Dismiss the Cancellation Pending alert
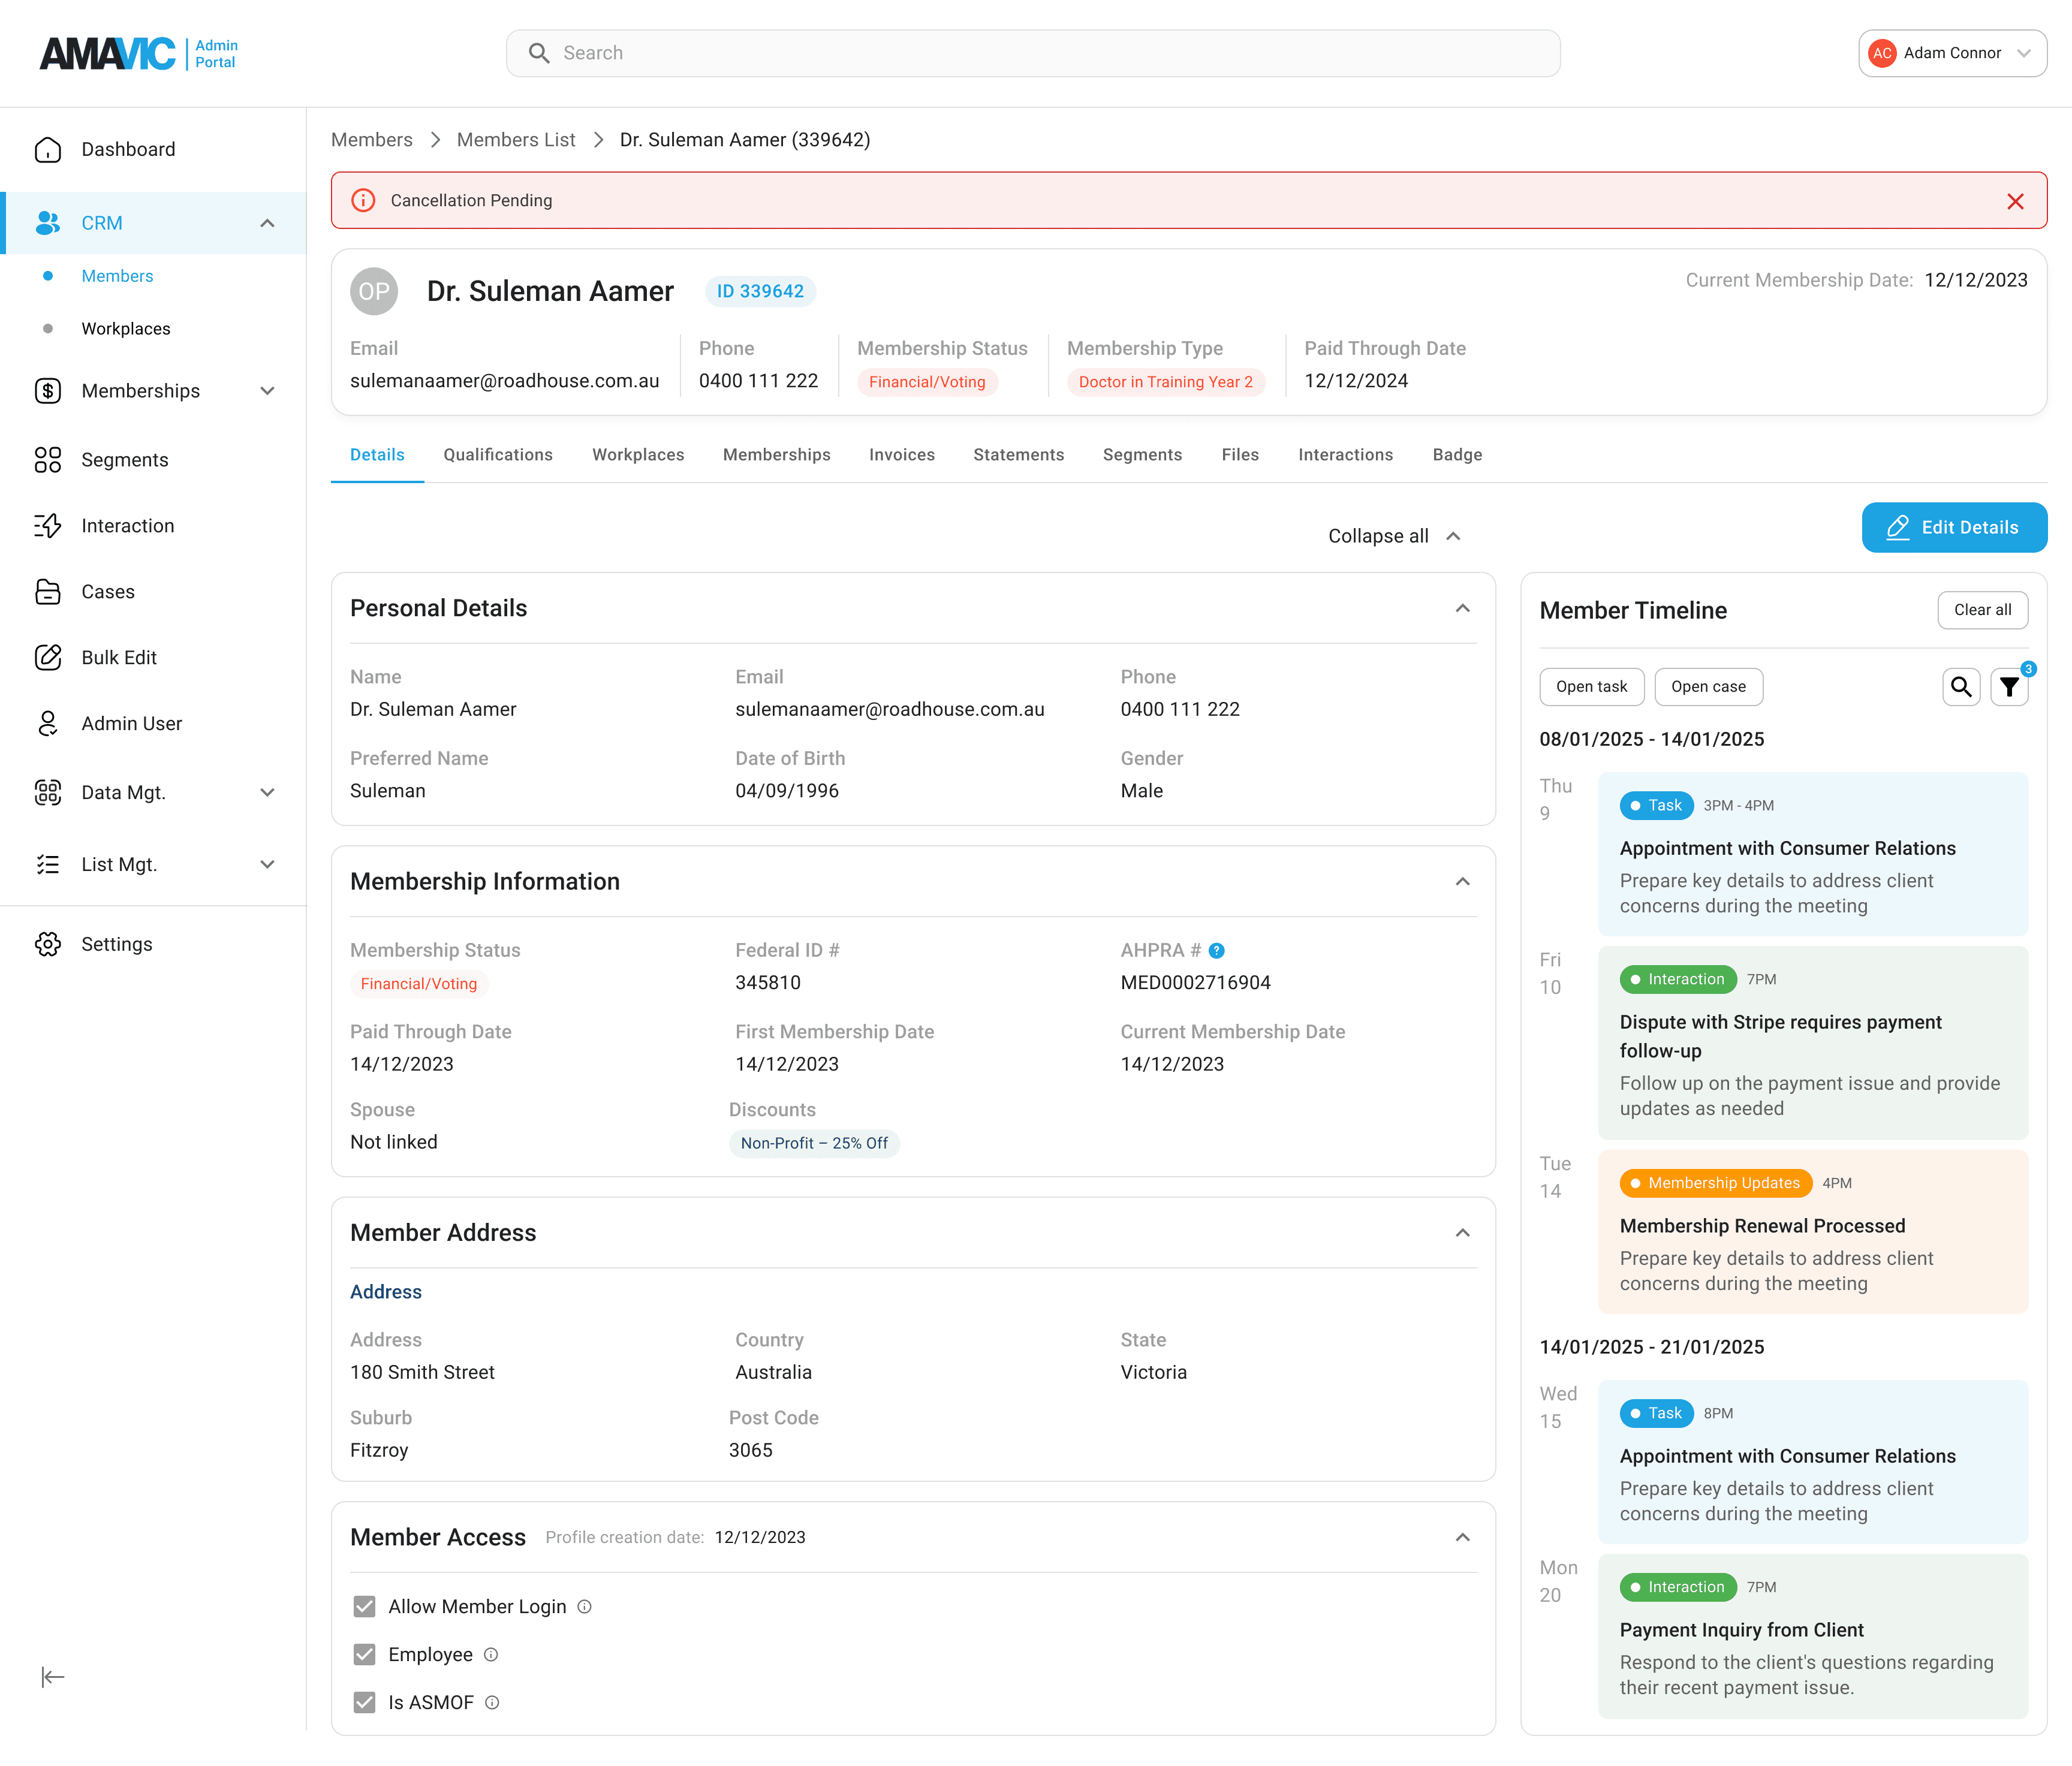Screen dimensions: 2072x1766 [2015, 201]
